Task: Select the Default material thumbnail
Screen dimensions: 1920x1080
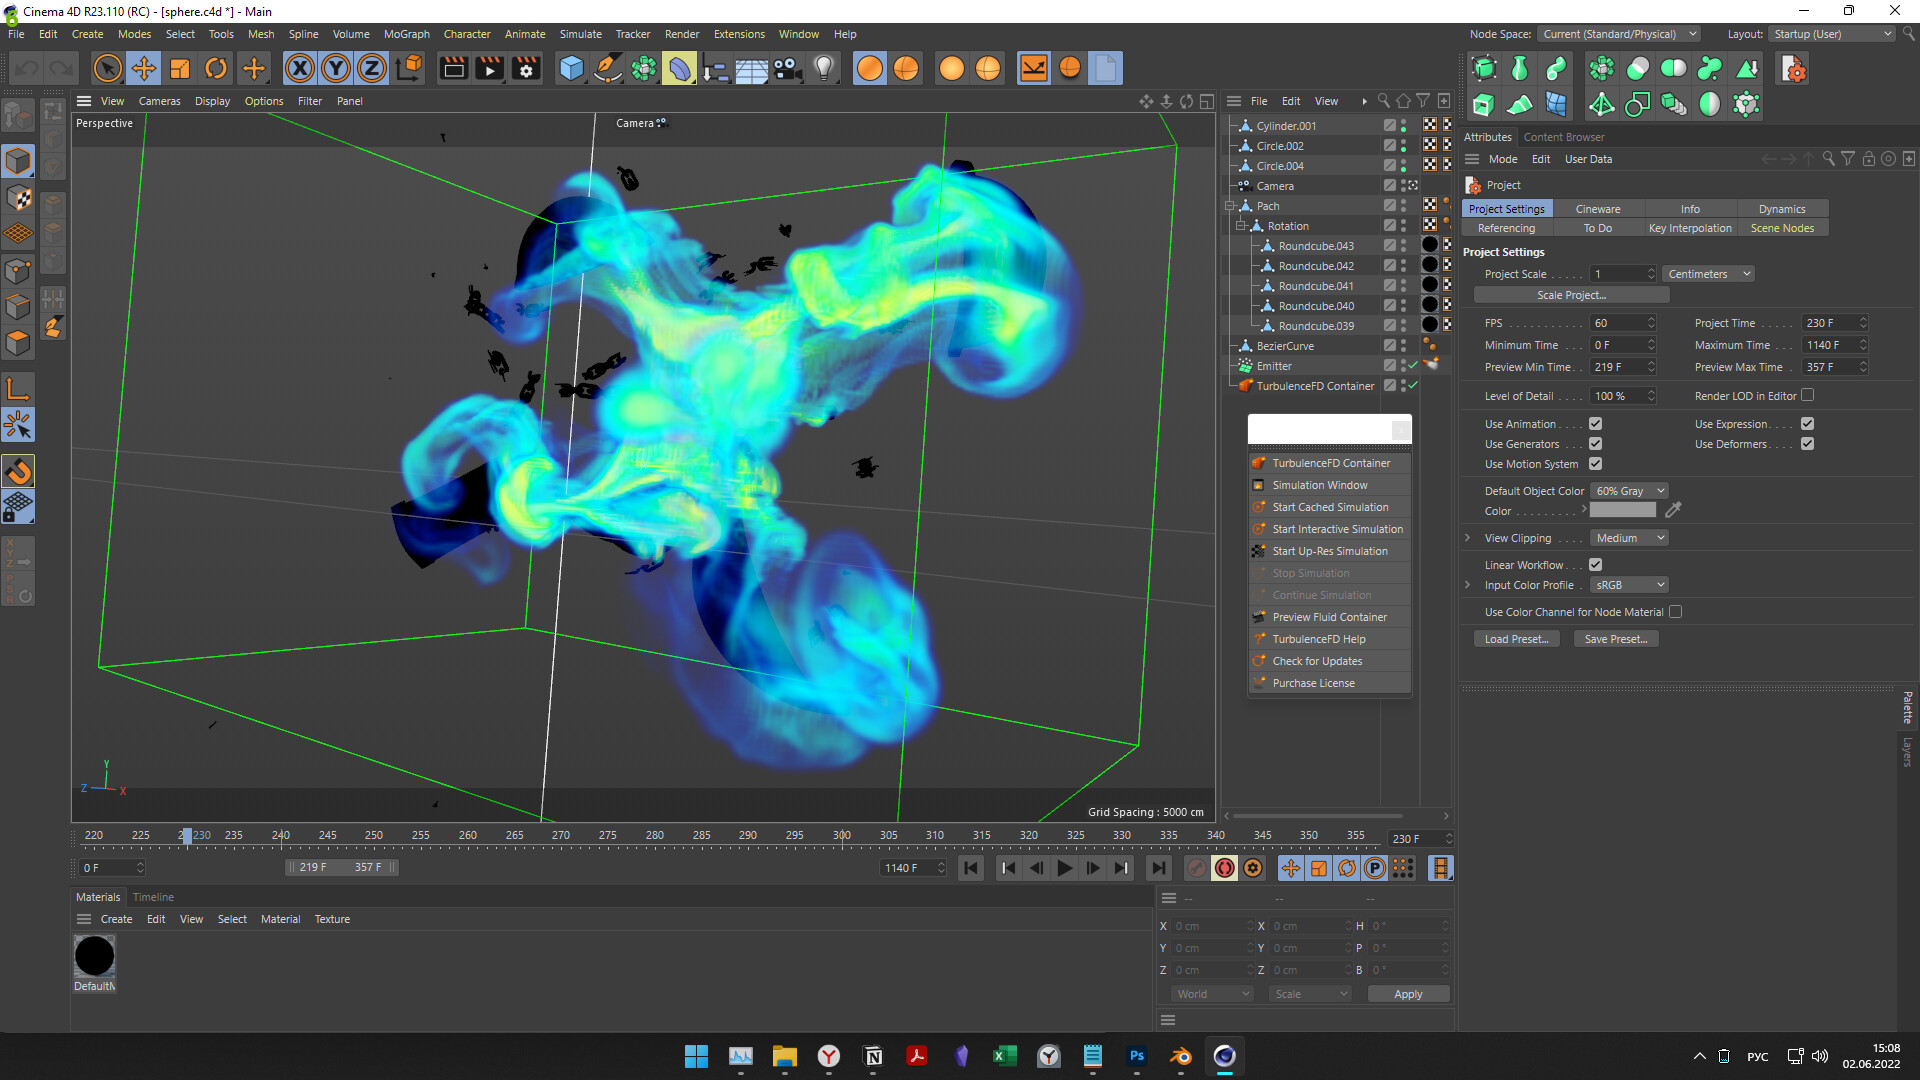Action: (95, 957)
